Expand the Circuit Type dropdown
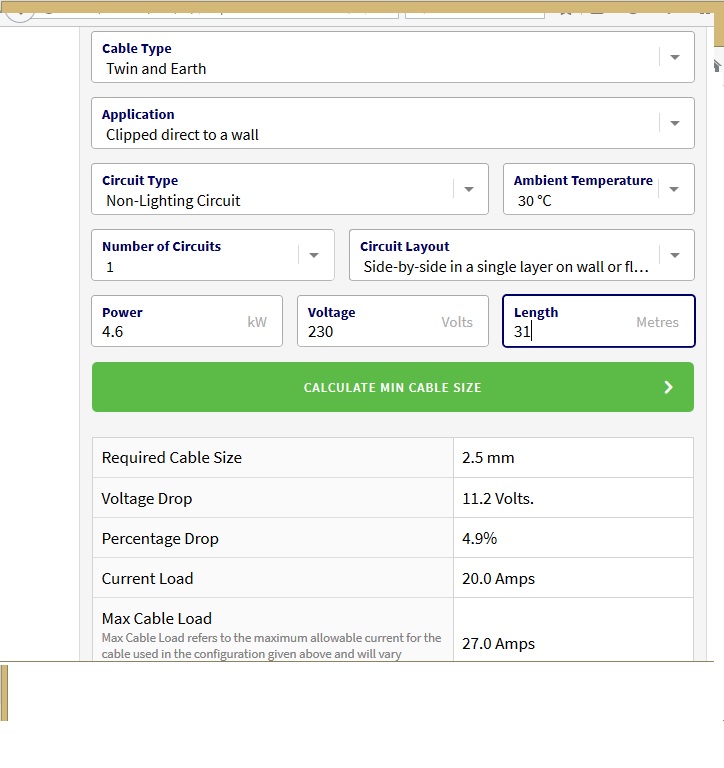Image resolution: width=724 pixels, height=768 pixels. [x=468, y=189]
